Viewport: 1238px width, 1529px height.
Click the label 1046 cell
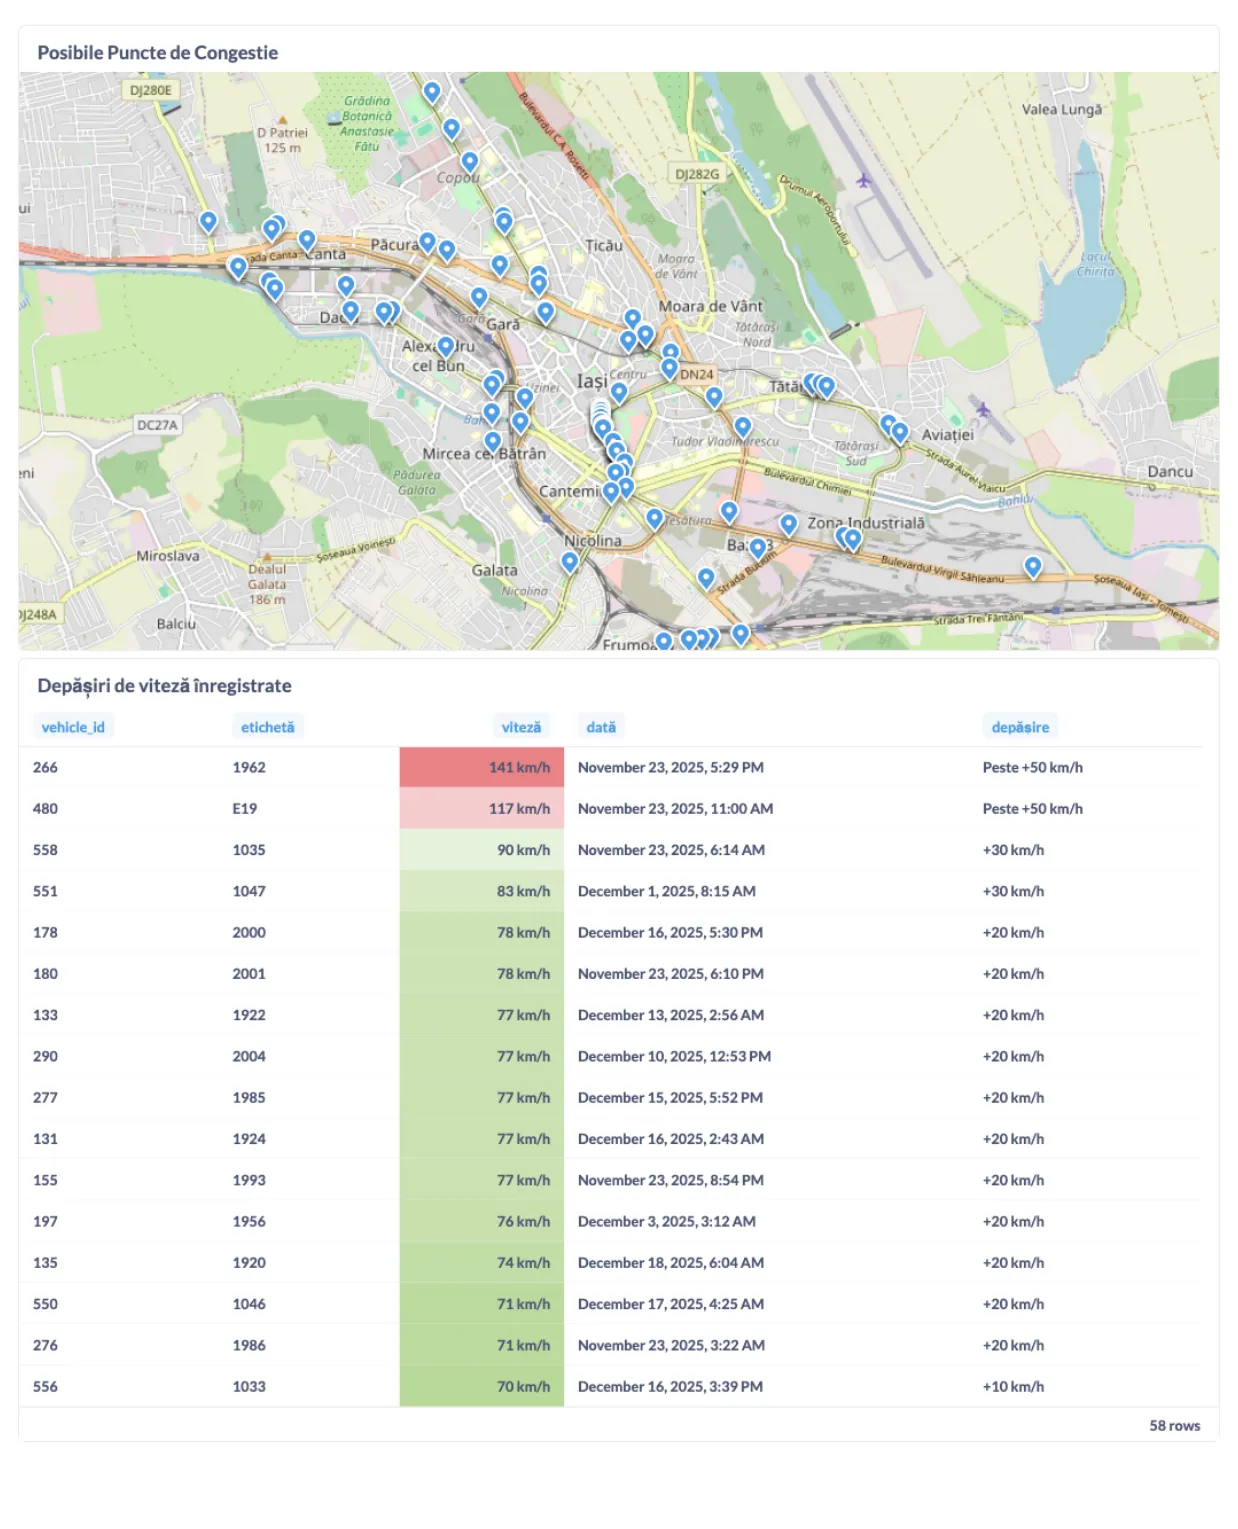249,1304
